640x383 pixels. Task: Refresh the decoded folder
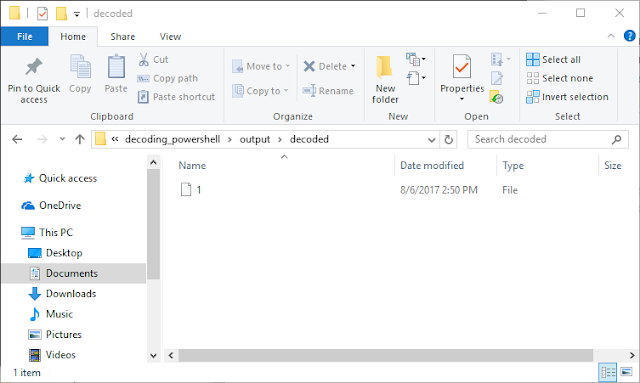[449, 140]
